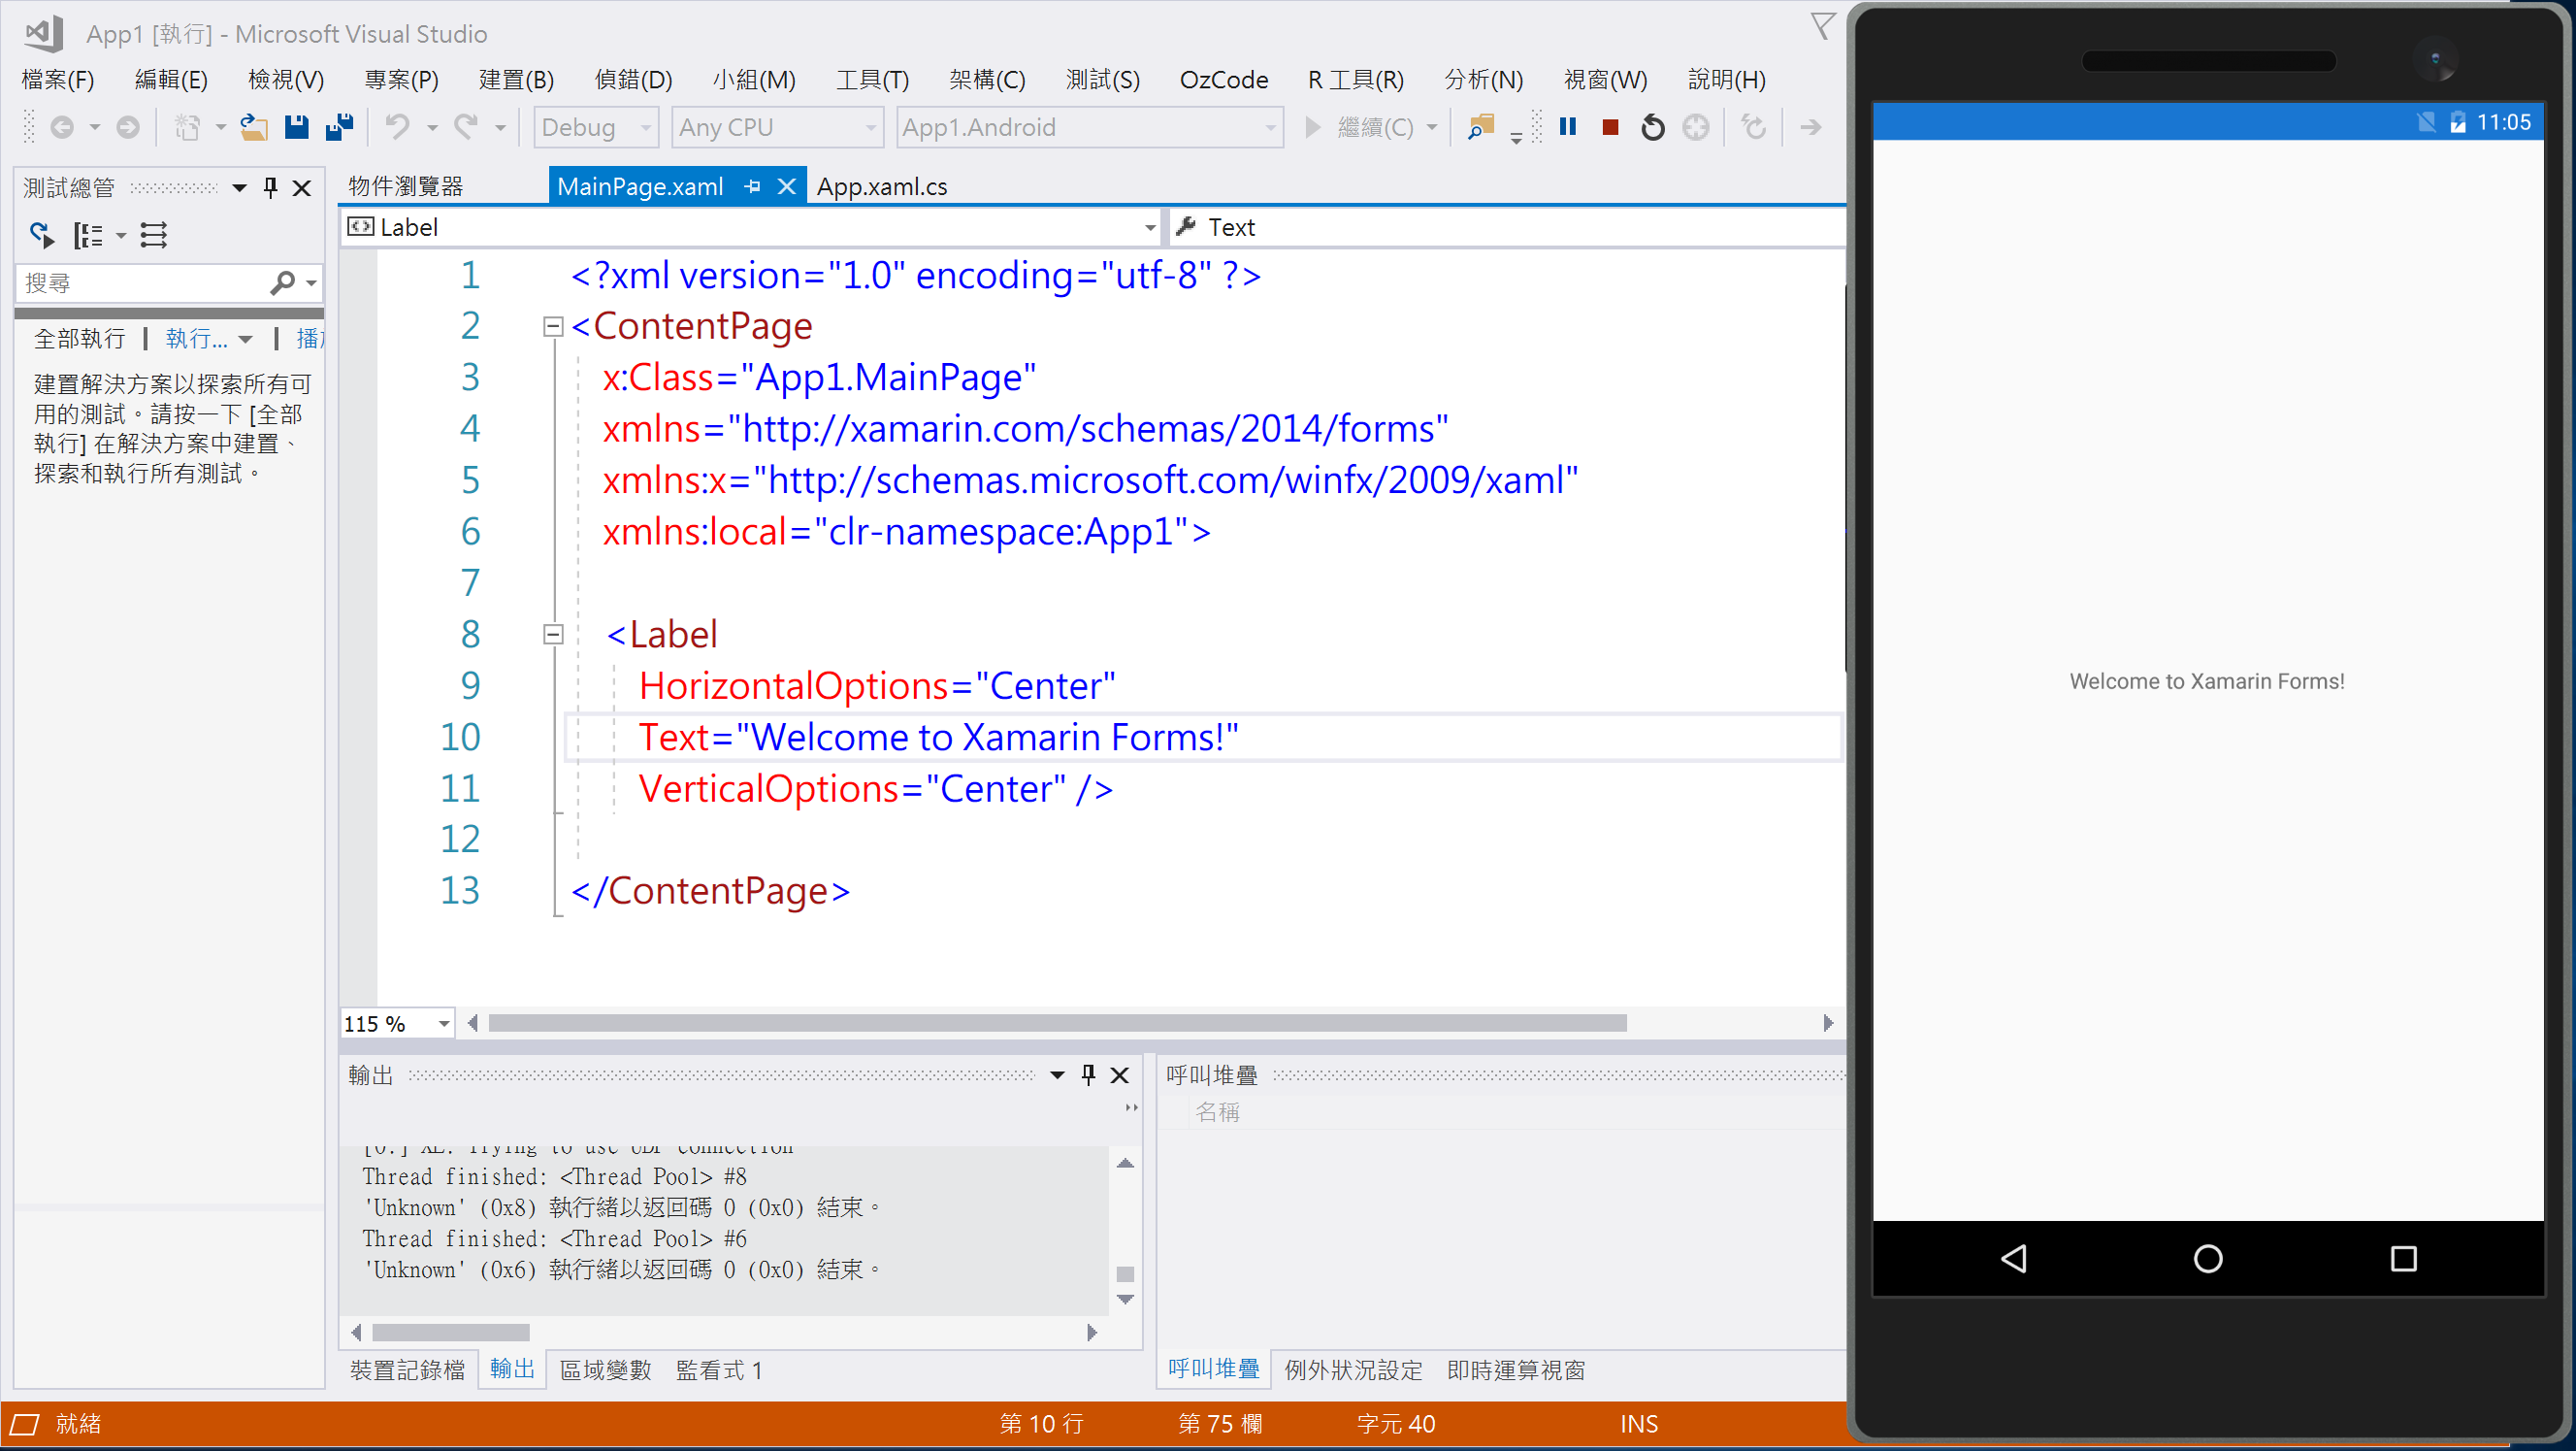
Task: Click the editor horizontal scrollbar thumb
Action: [x=1057, y=1023]
